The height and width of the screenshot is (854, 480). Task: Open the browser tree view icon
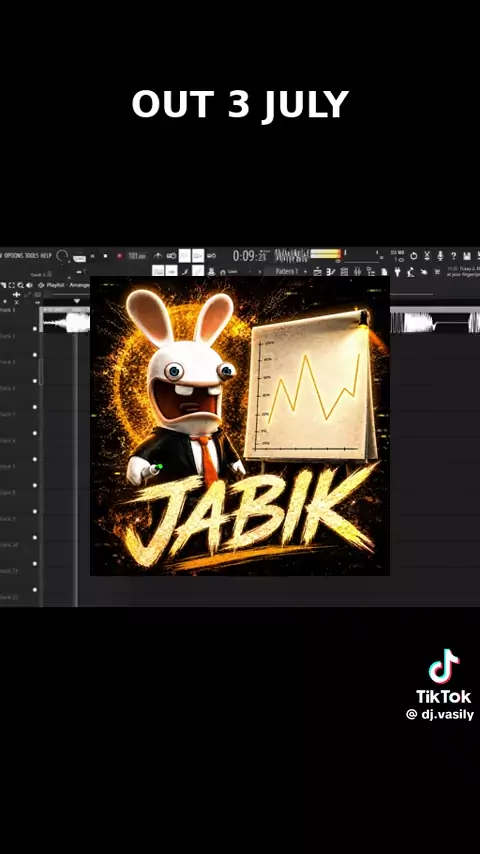(370, 271)
